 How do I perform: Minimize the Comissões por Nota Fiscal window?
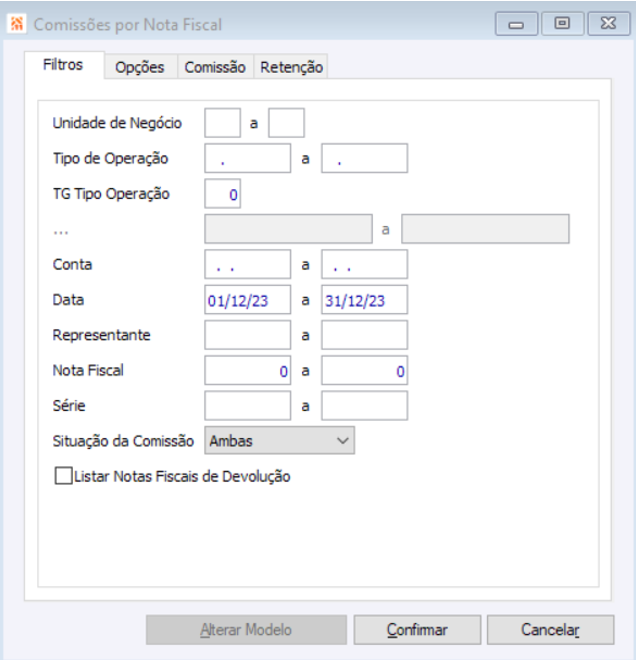coord(516,24)
